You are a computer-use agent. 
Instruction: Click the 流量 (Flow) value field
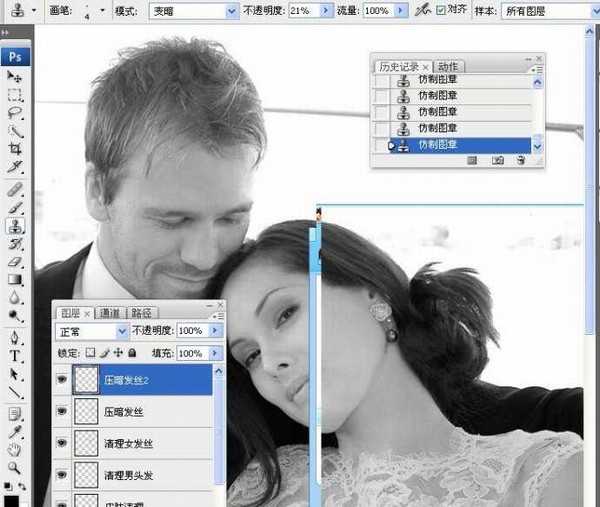376,10
